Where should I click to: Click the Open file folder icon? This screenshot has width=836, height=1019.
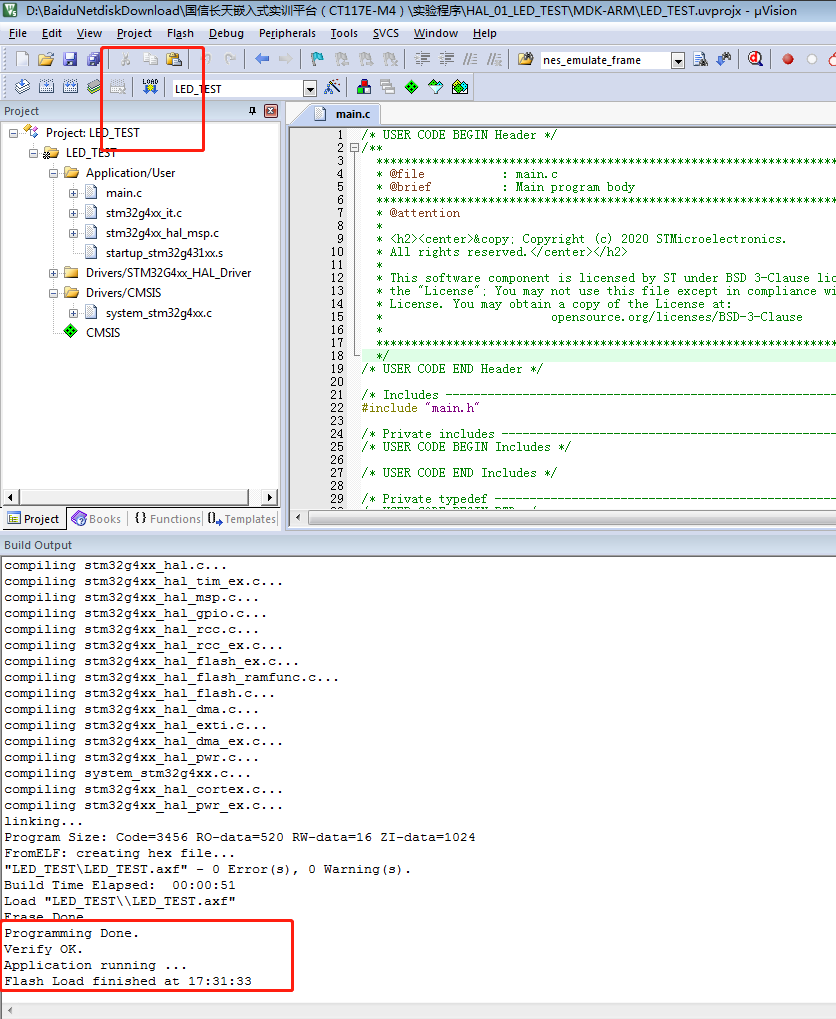click(46, 60)
